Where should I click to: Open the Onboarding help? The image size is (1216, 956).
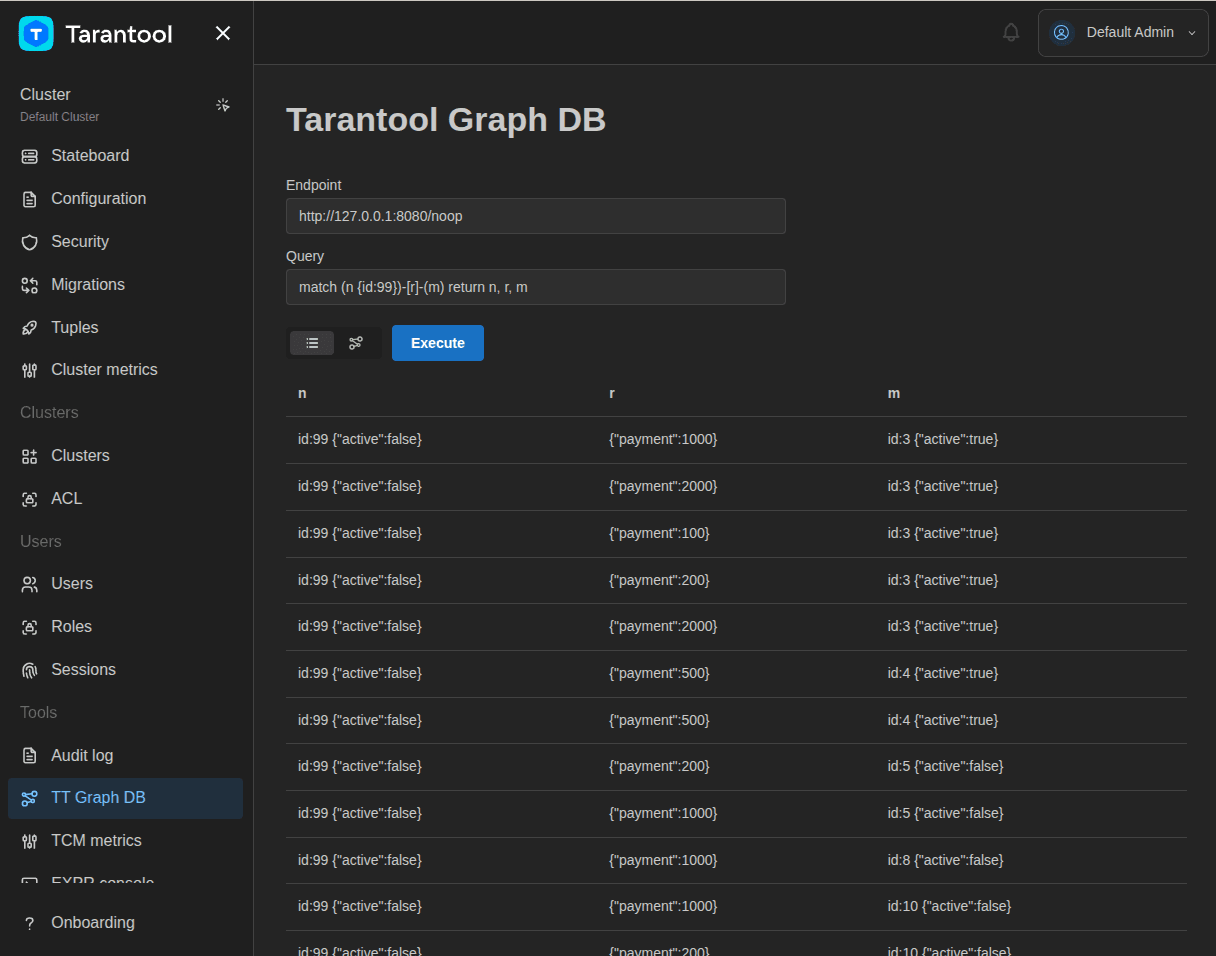click(x=125, y=923)
